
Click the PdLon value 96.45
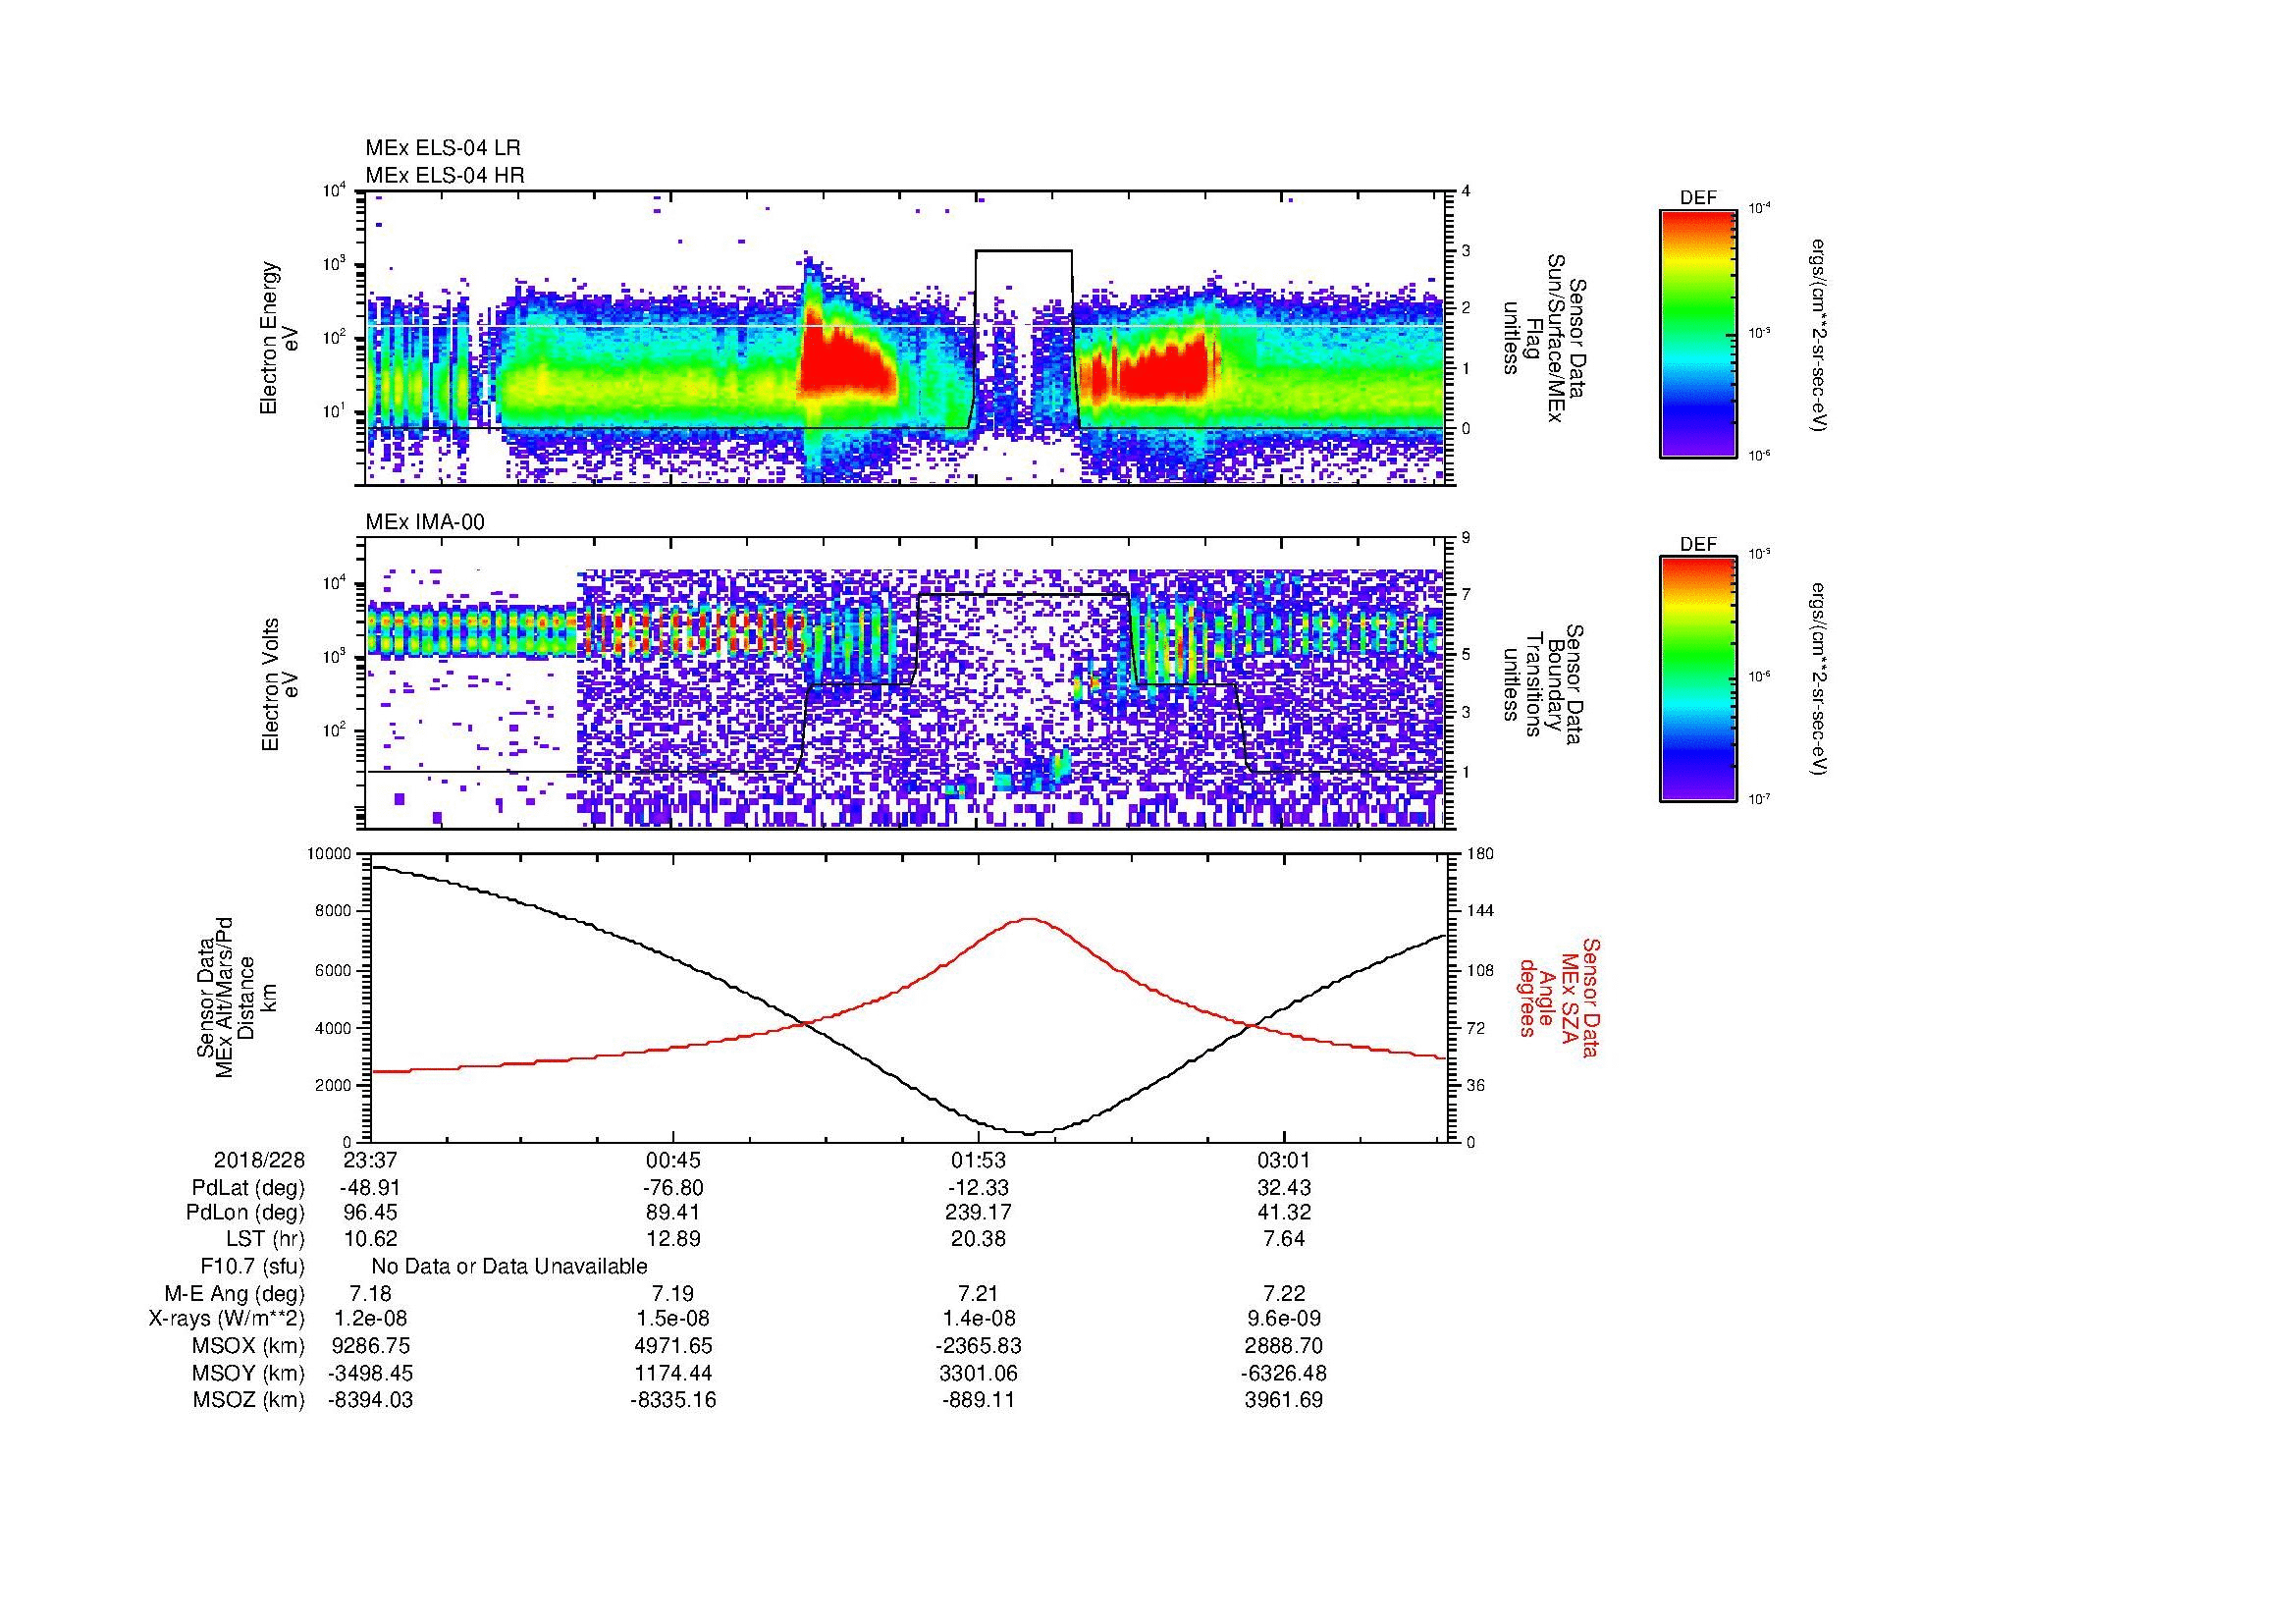click(371, 1213)
